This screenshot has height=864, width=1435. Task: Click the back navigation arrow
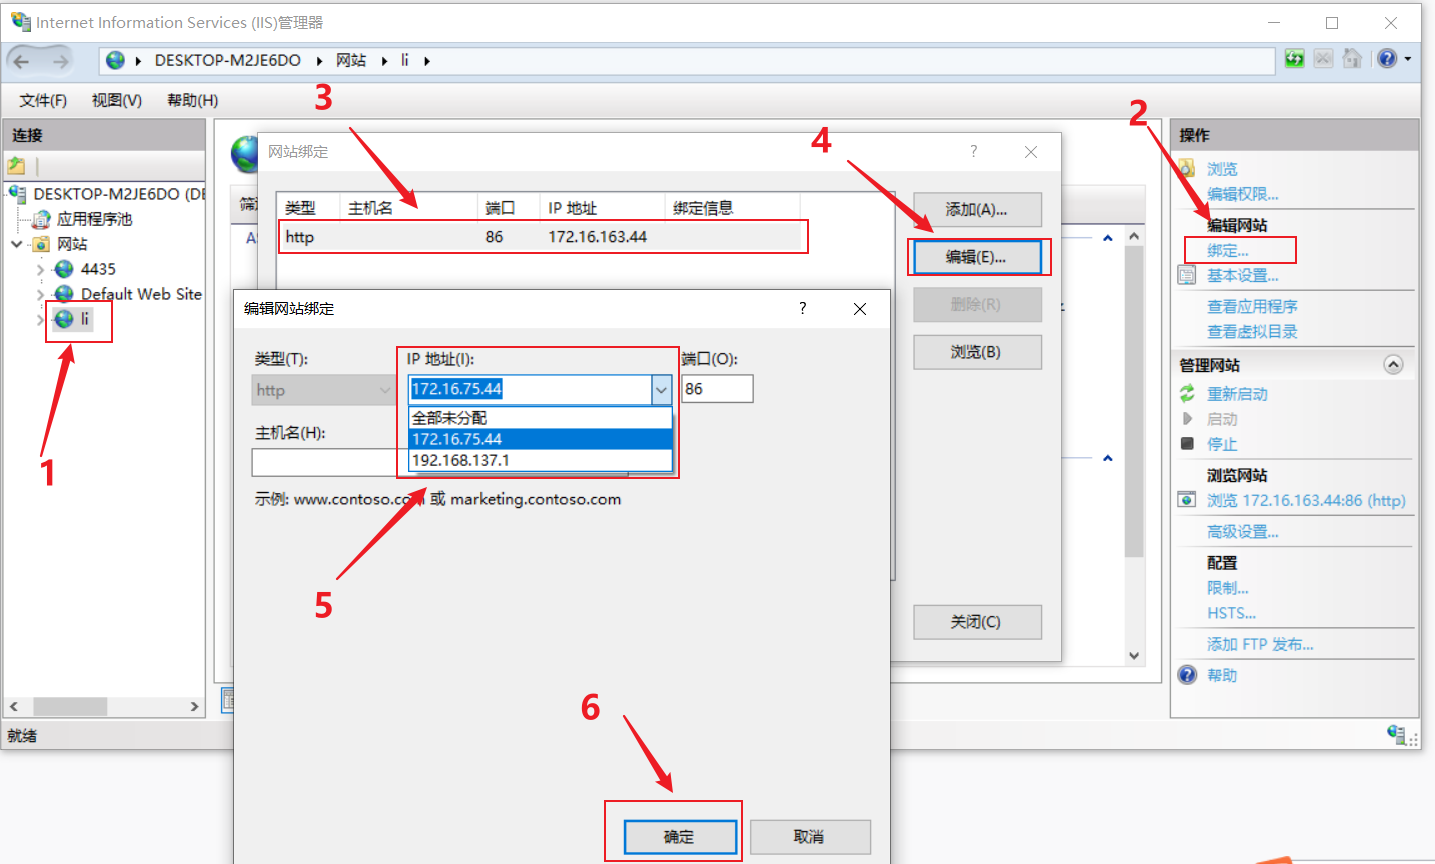click(x=21, y=59)
